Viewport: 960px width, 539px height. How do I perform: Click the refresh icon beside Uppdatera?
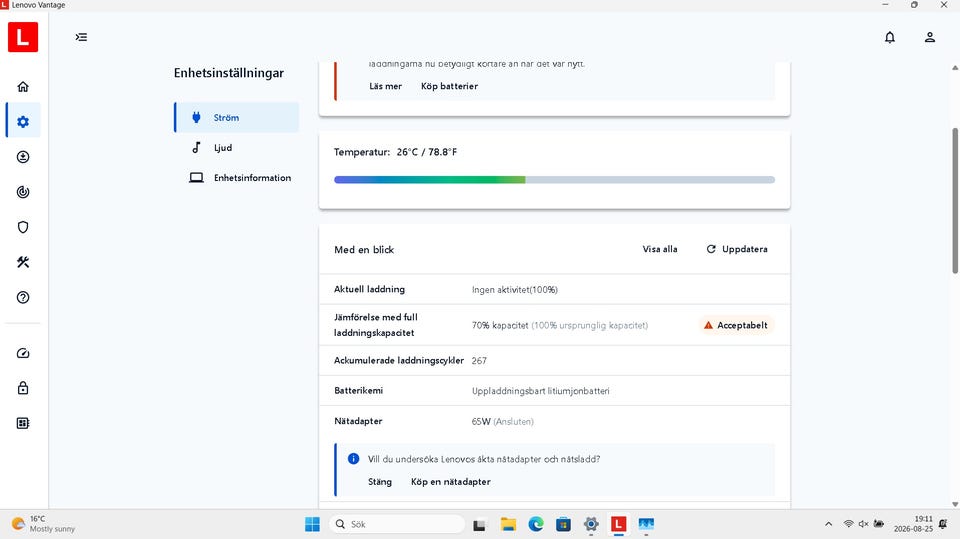tap(711, 249)
